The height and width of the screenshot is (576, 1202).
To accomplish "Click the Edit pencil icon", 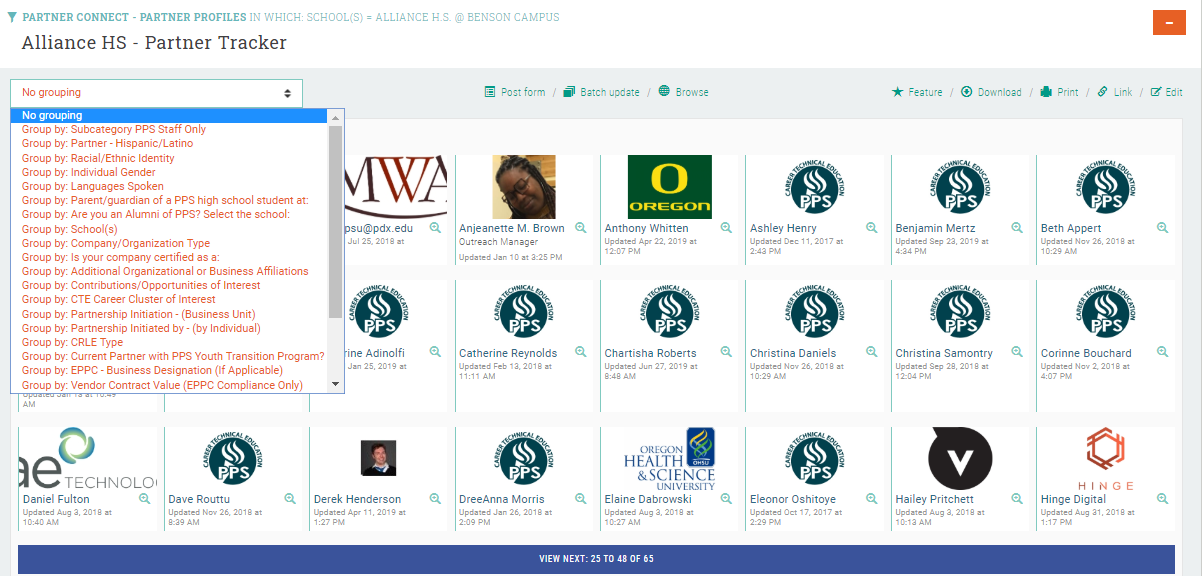I will [1156, 92].
